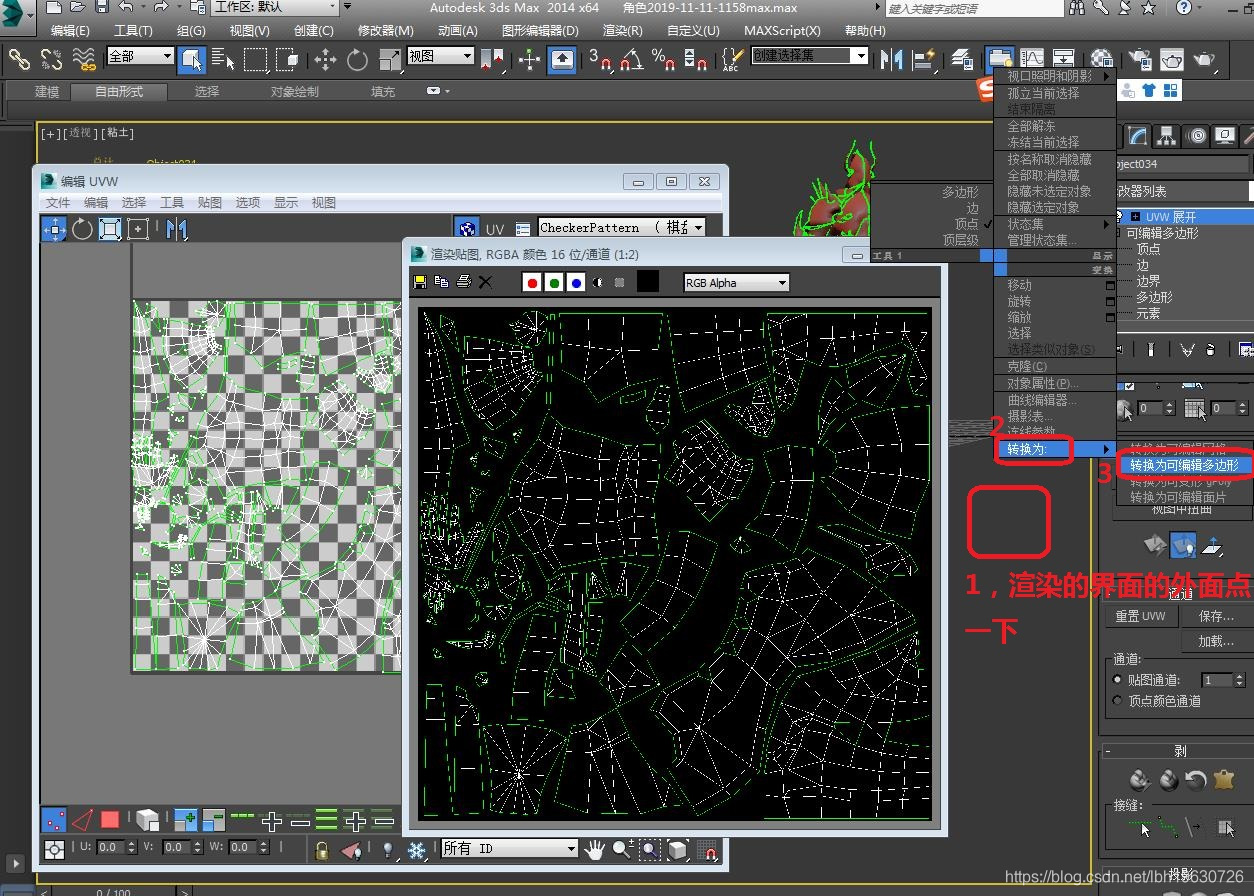The height and width of the screenshot is (896, 1254).
Task: Click the pan hand tool in UVW editor
Action: pos(595,849)
